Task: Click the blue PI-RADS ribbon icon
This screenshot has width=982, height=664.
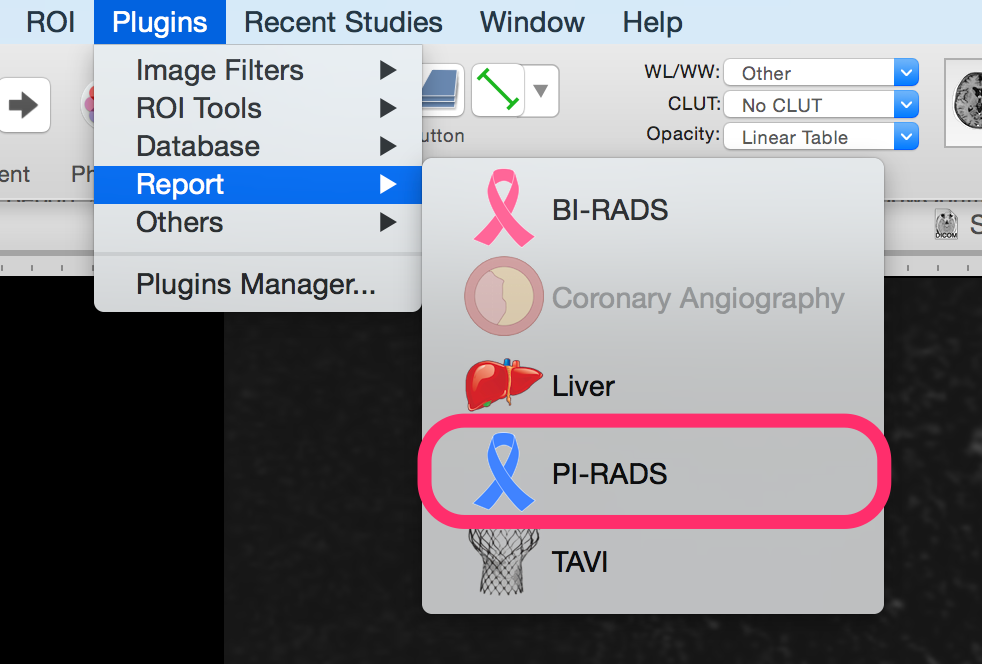Action: 504,472
